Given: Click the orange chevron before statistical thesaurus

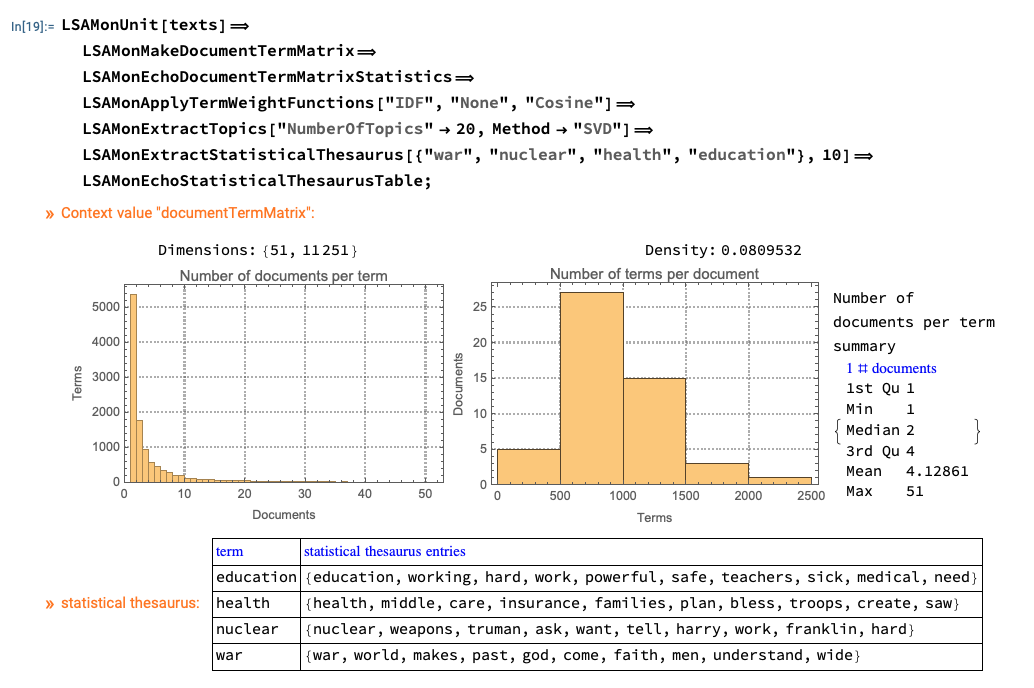Looking at the screenshot, I should pos(49,603).
